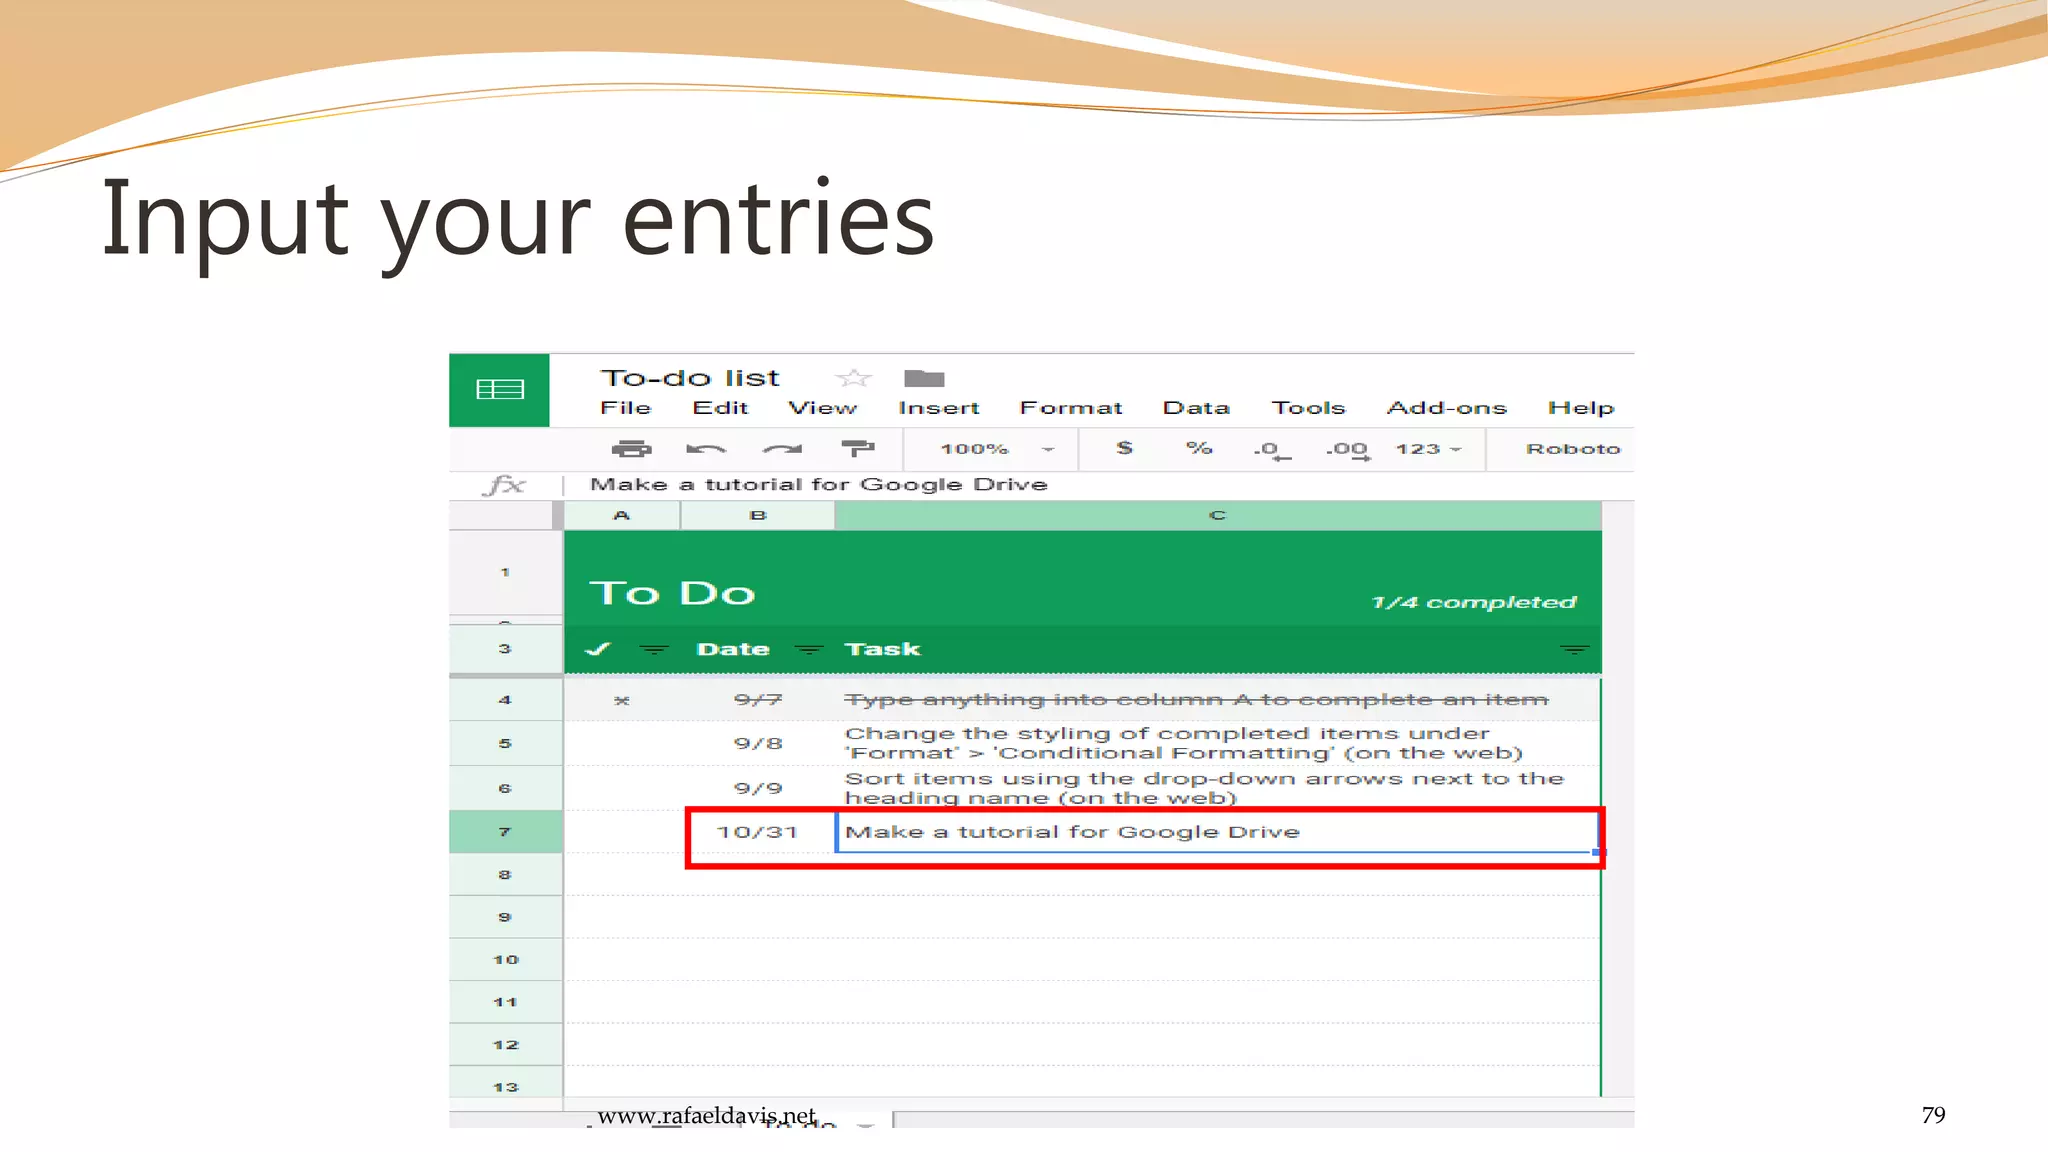The width and height of the screenshot is (2048, 1152).
Task: Open the Roboto font dropdown
Action: 1572,449
